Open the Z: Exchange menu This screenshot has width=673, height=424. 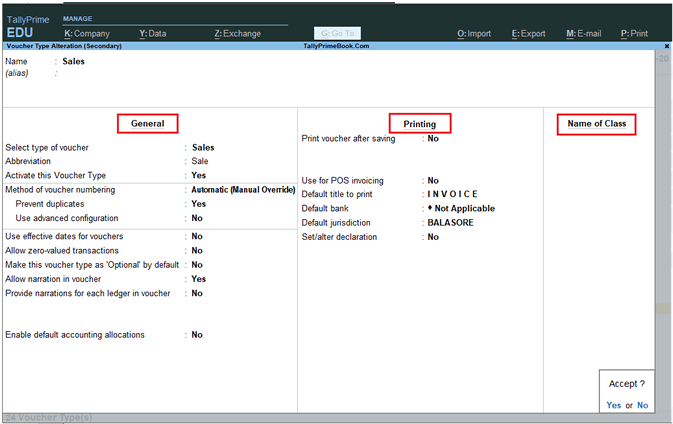point(238,33)
